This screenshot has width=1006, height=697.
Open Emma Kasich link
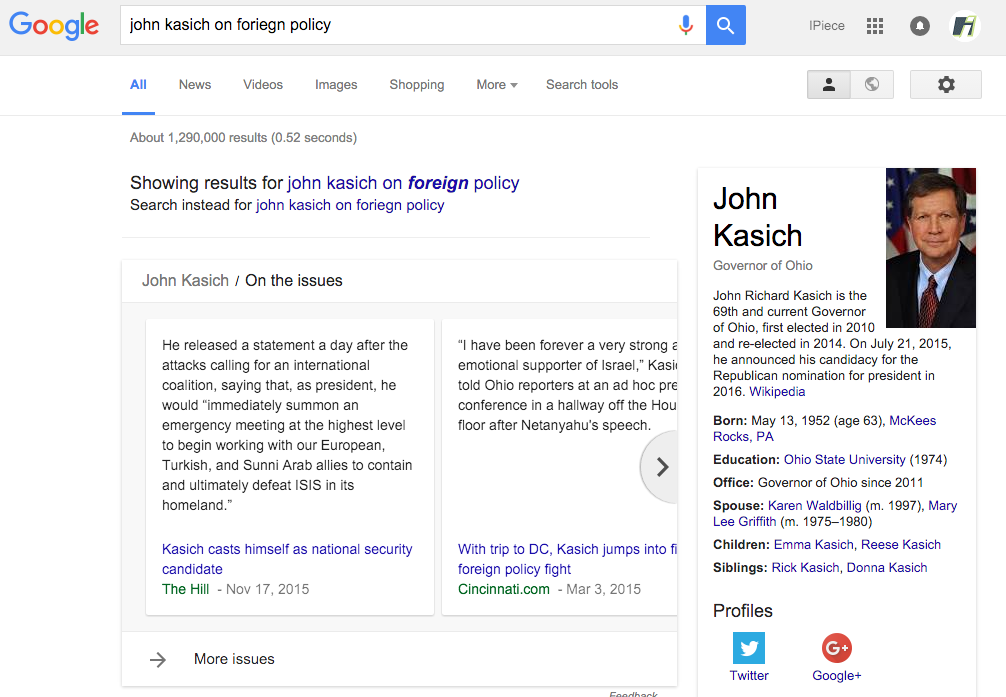click(814, 545)
